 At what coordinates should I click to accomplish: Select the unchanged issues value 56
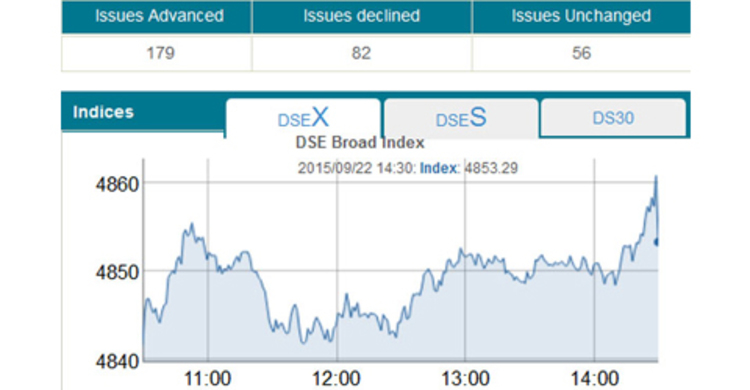click(581, 53)
